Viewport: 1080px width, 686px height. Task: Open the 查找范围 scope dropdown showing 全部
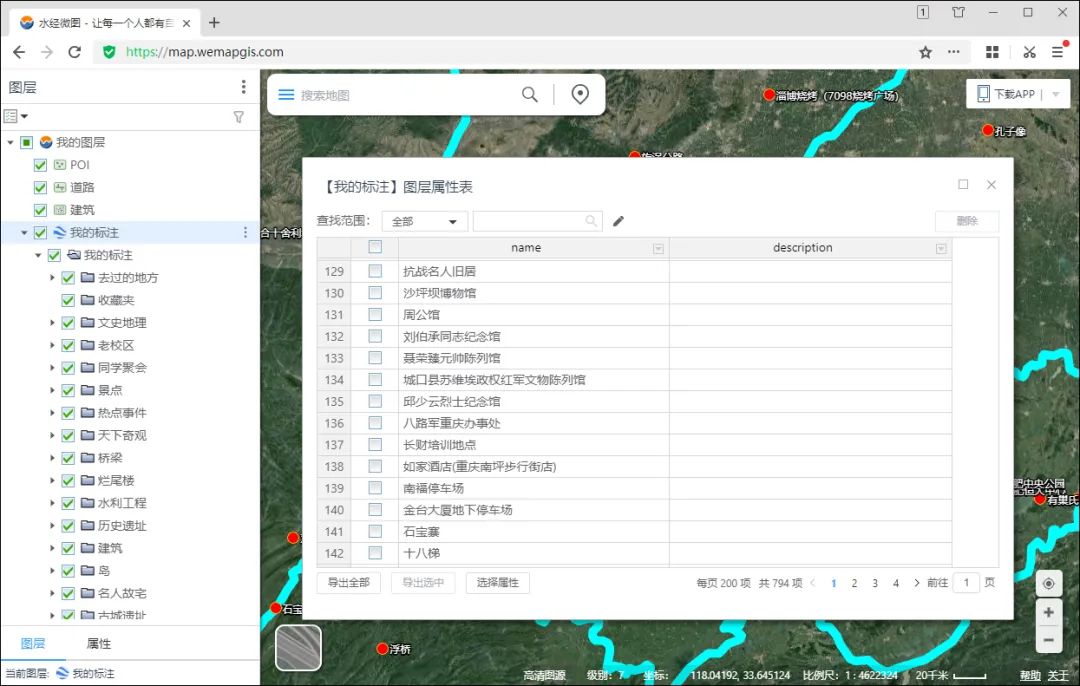(x=424, y=220)
